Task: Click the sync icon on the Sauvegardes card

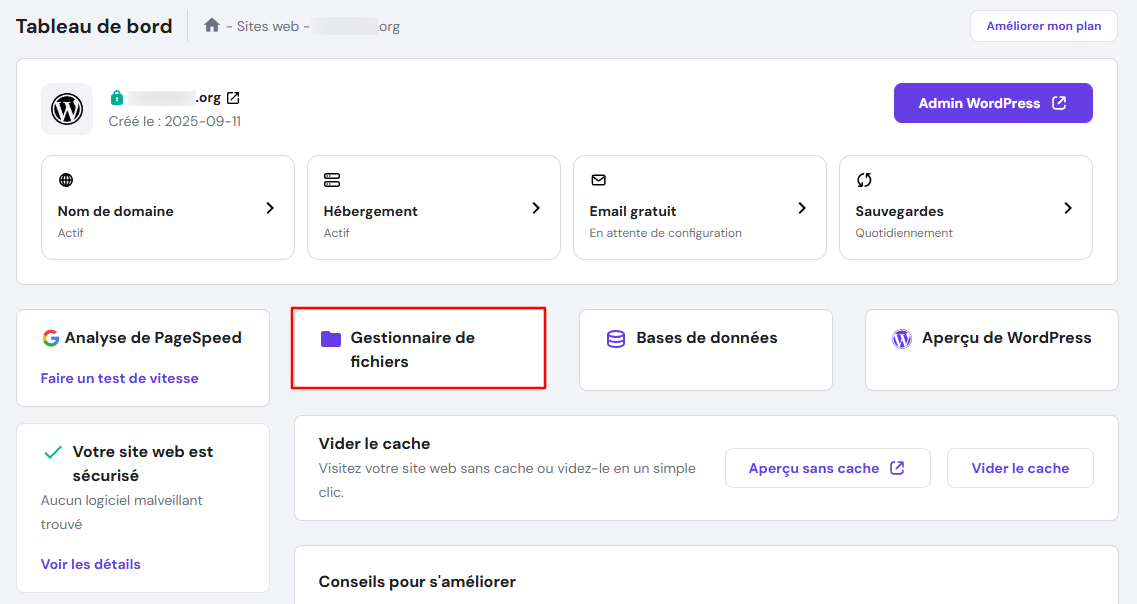Action: click(x=863, y=180)
